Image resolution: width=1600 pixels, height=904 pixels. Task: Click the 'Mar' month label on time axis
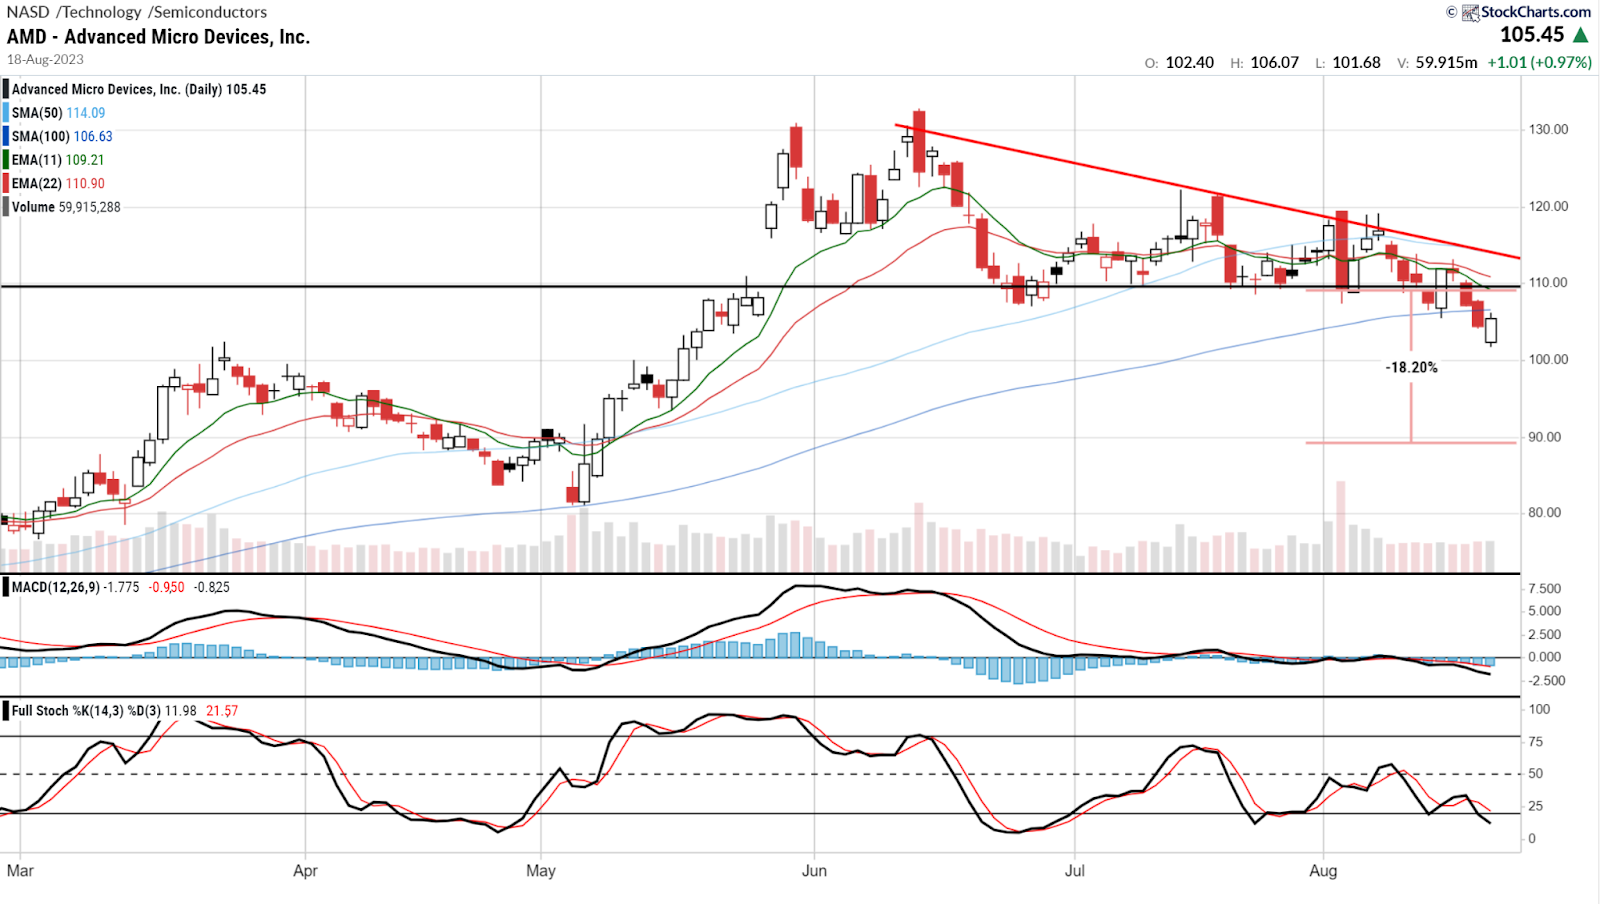pos(20,871)
